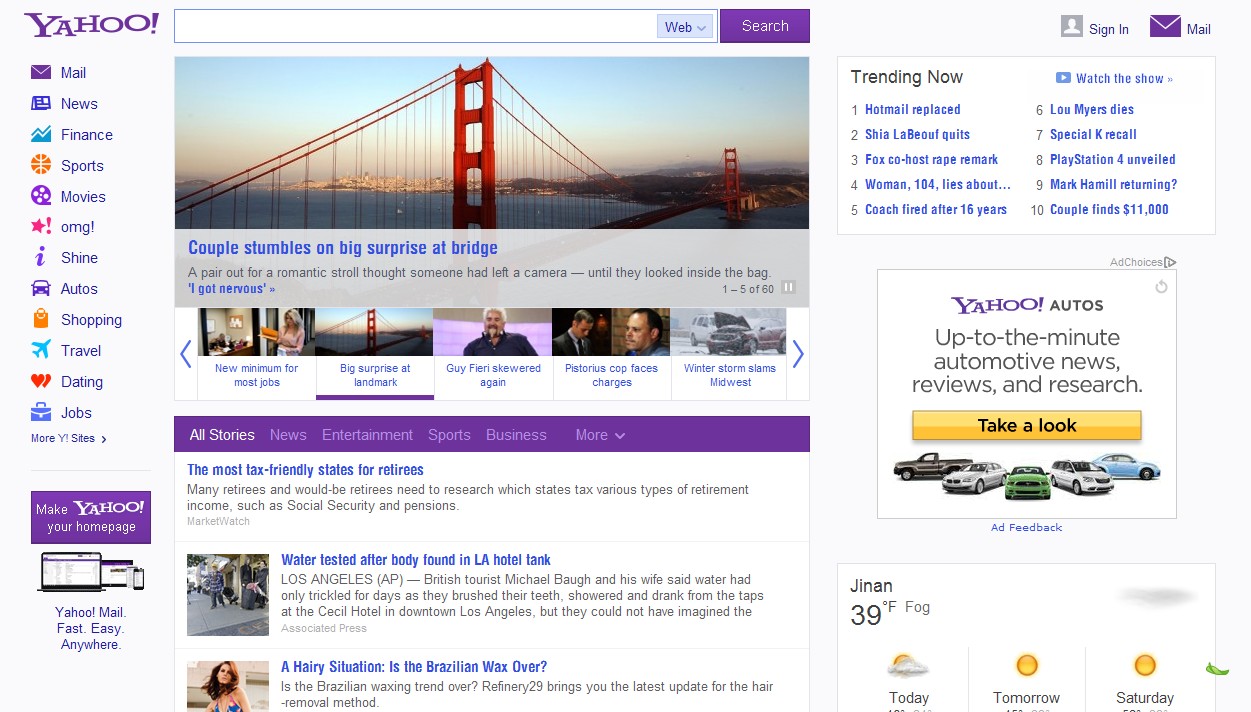
Task: Open Mark Hamill returning? trending link
Action: [x=1113, y=184]
